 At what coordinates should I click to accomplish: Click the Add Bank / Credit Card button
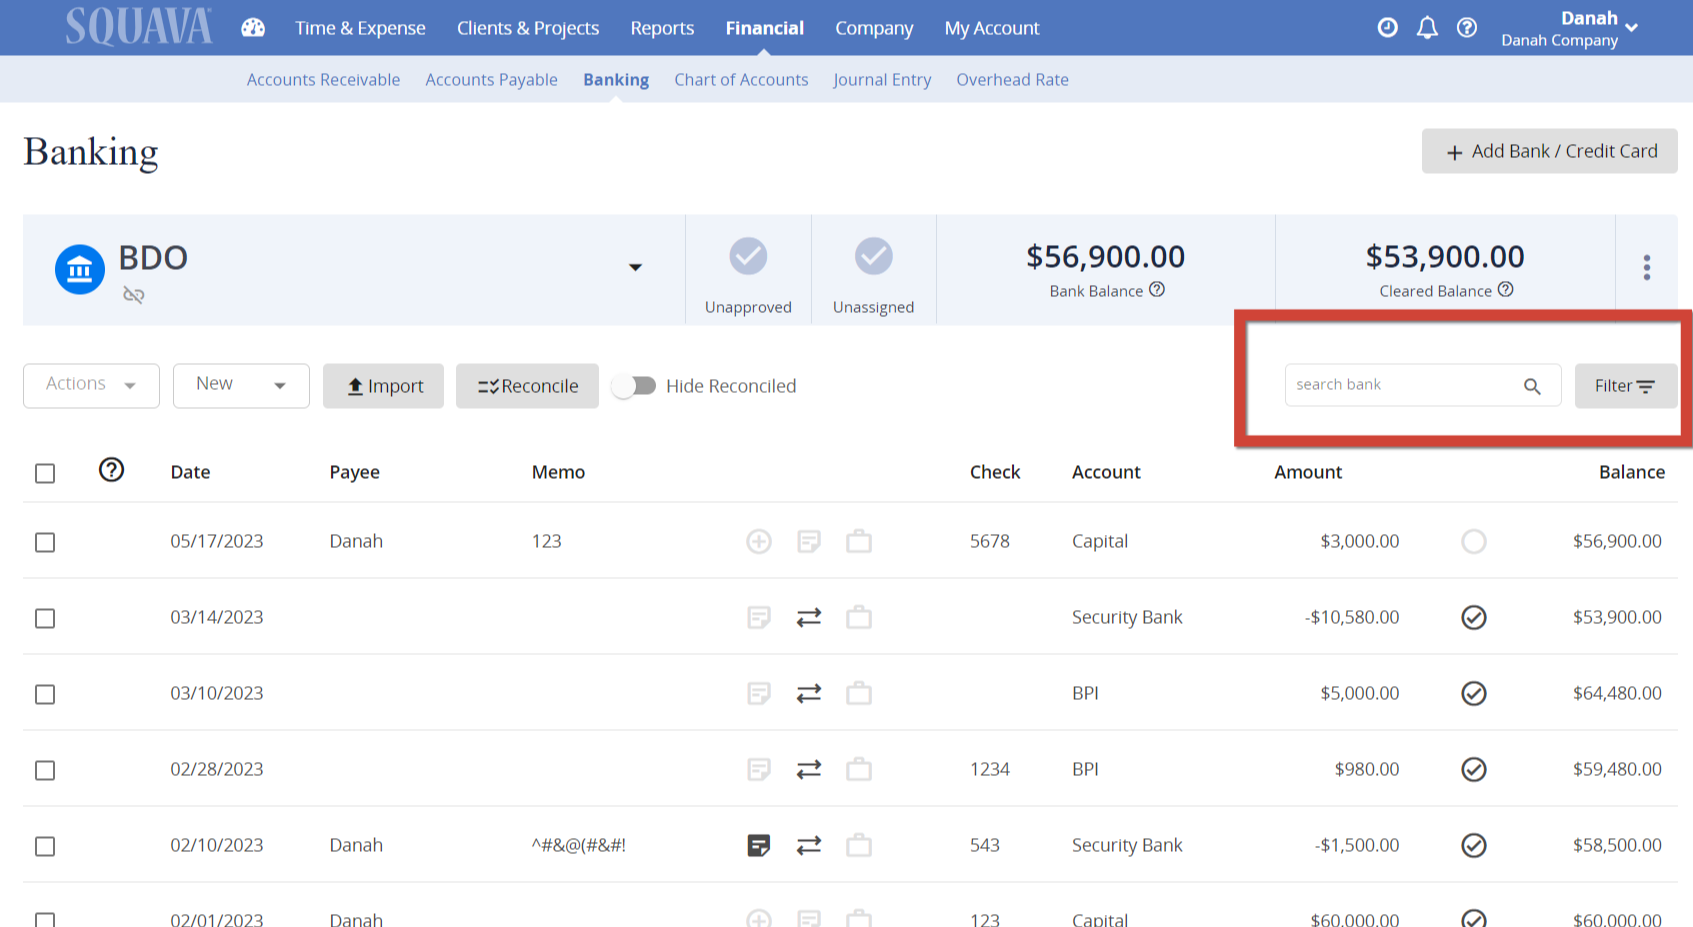pos(1548,151)
